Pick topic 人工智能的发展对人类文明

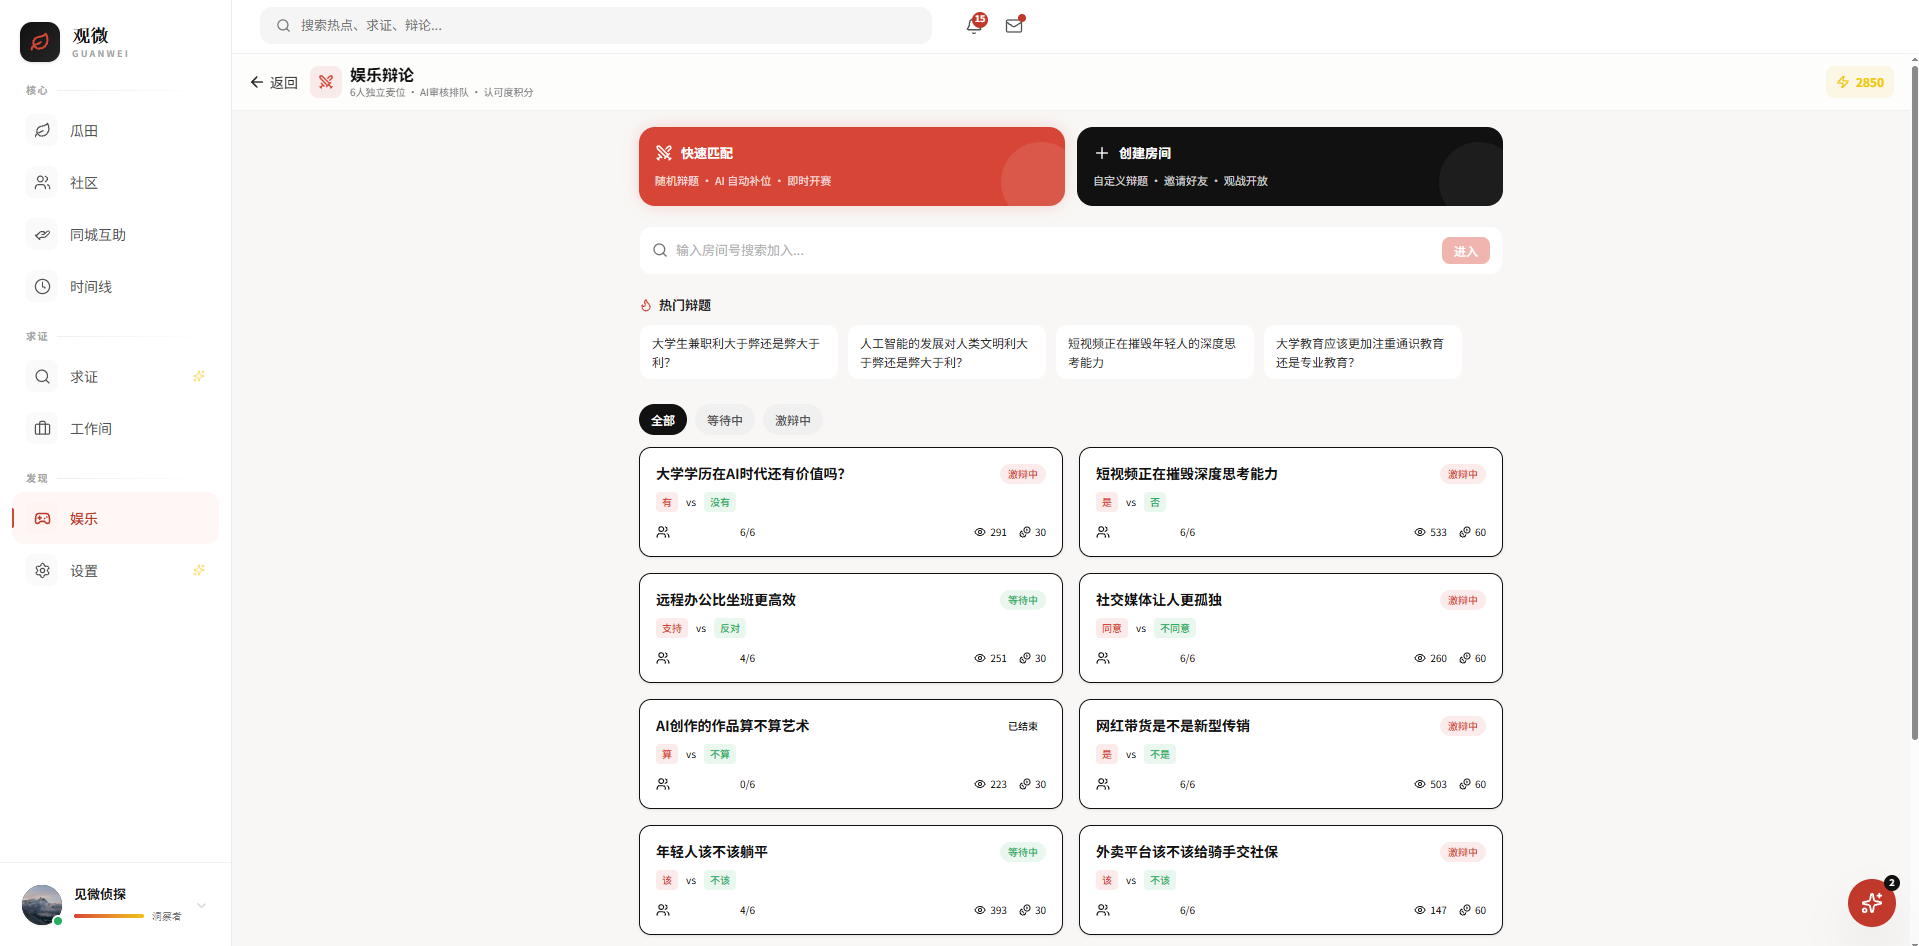[947, 352]
